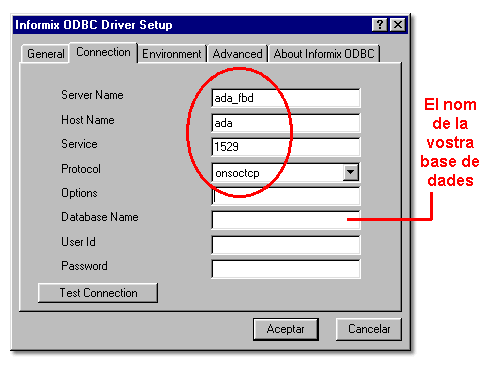Go to the Advanced tab
Image resolution: width=489 pixels, height=368 pixels.
pyautogui.click(x=237, y=54)
